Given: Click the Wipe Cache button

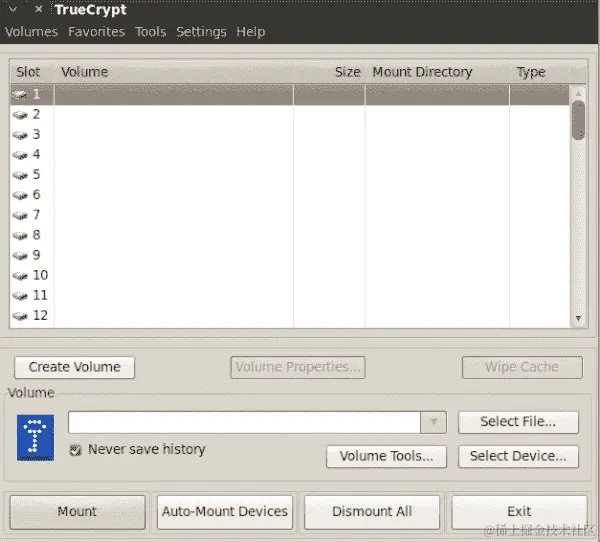Looking at the screenshot, I should 522,367.
